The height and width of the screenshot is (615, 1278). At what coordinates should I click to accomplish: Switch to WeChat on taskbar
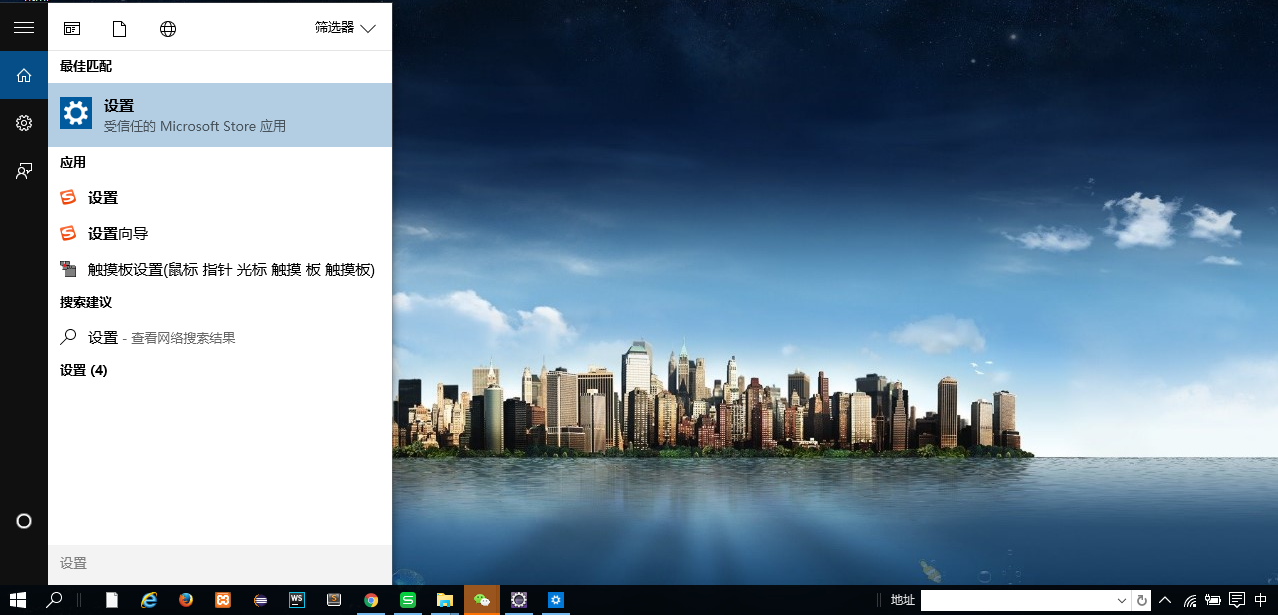coord(482,600)
